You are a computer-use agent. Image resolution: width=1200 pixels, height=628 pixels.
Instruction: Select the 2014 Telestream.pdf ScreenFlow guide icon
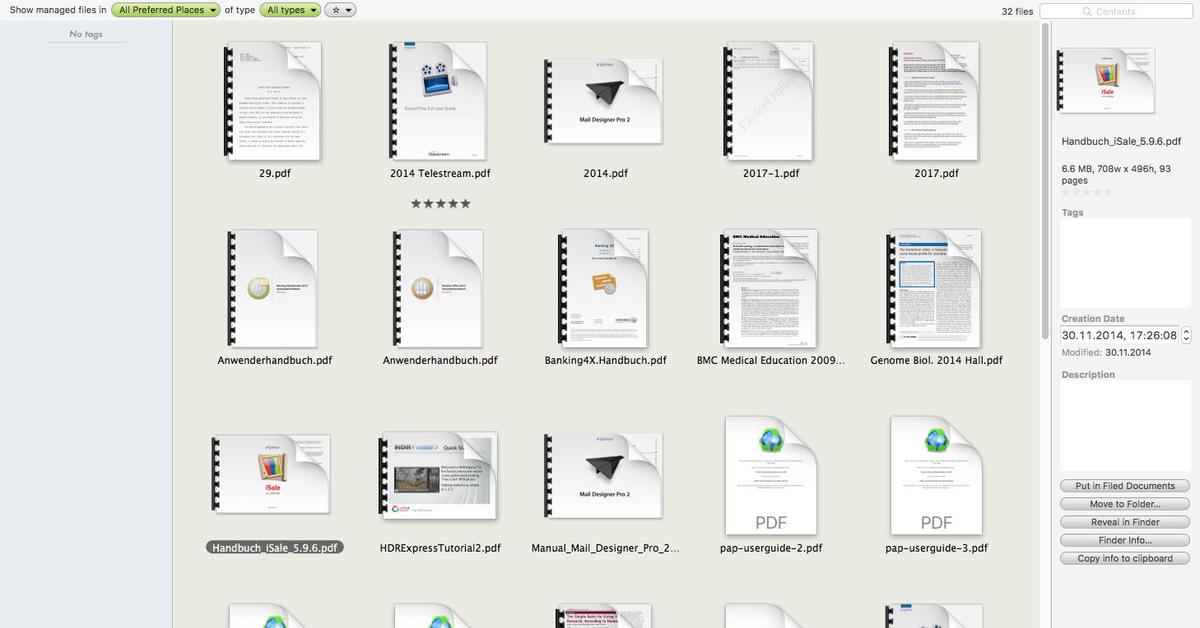[x=440, y=101]
